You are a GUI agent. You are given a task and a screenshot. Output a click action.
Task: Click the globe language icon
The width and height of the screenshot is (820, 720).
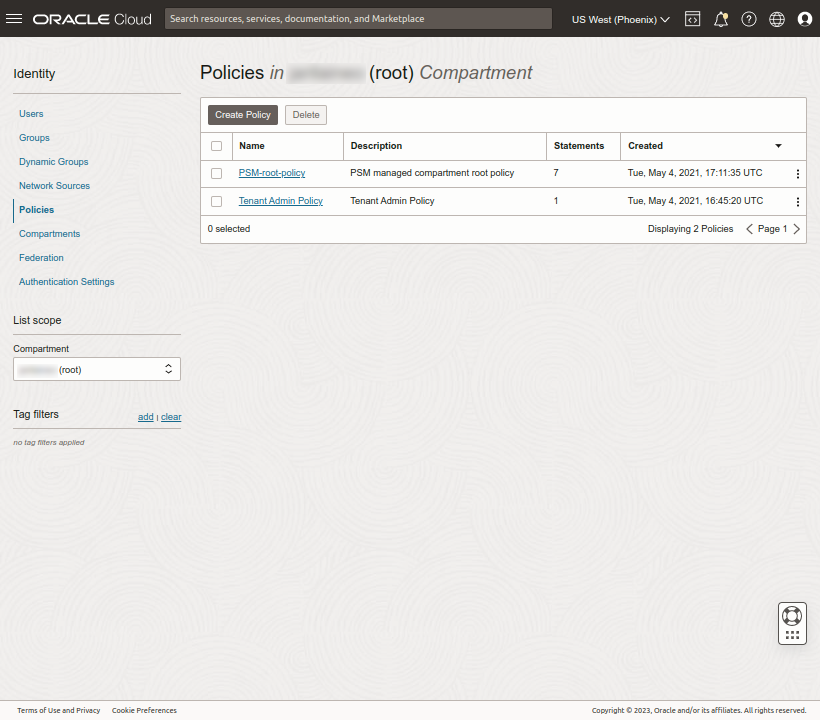(777, 18)
